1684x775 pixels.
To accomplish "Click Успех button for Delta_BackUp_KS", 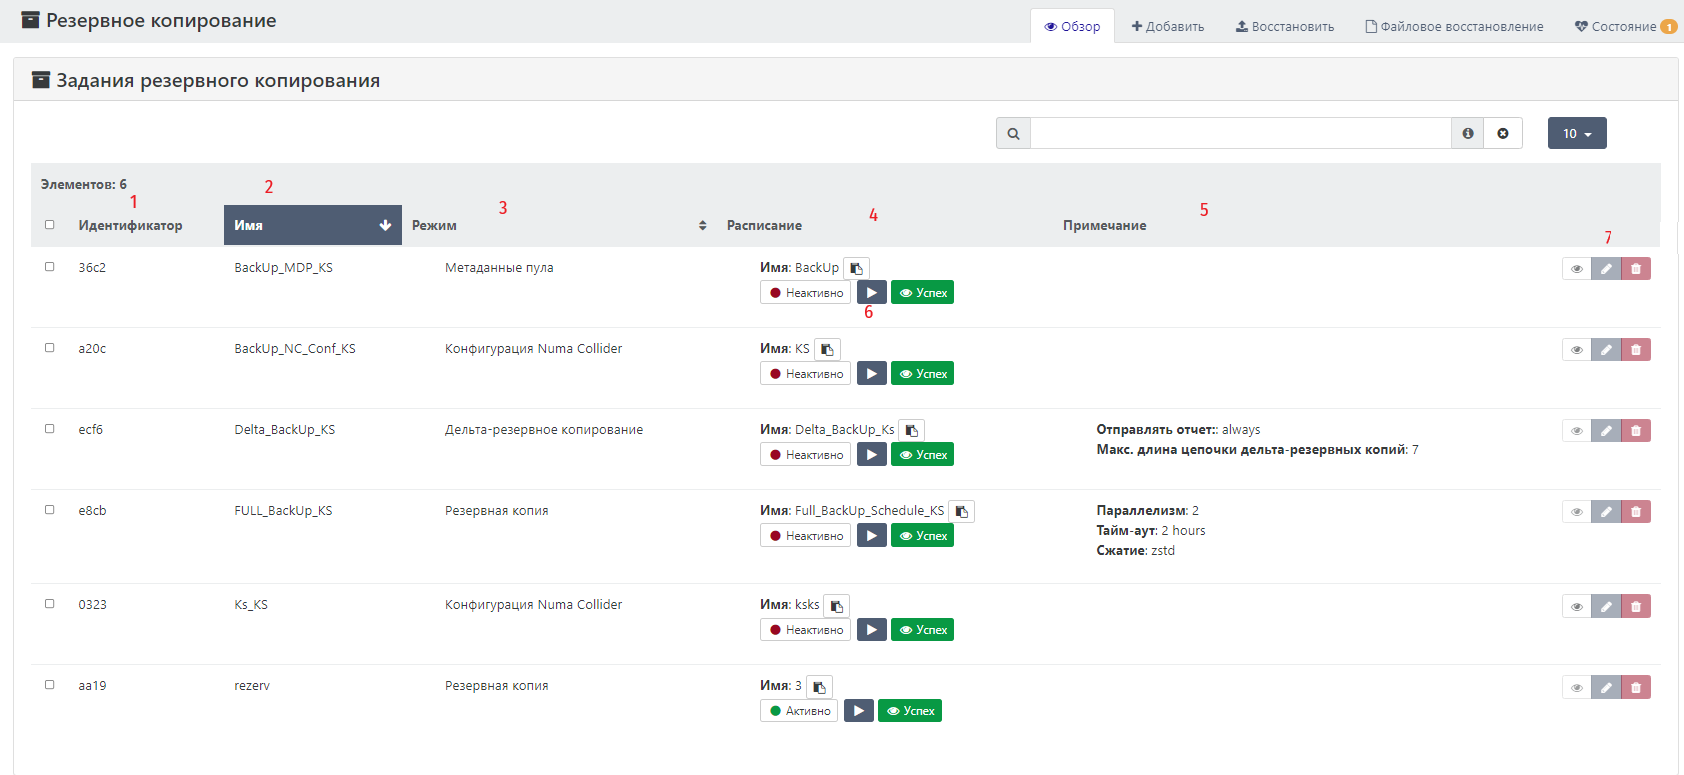I will point(922,455).
